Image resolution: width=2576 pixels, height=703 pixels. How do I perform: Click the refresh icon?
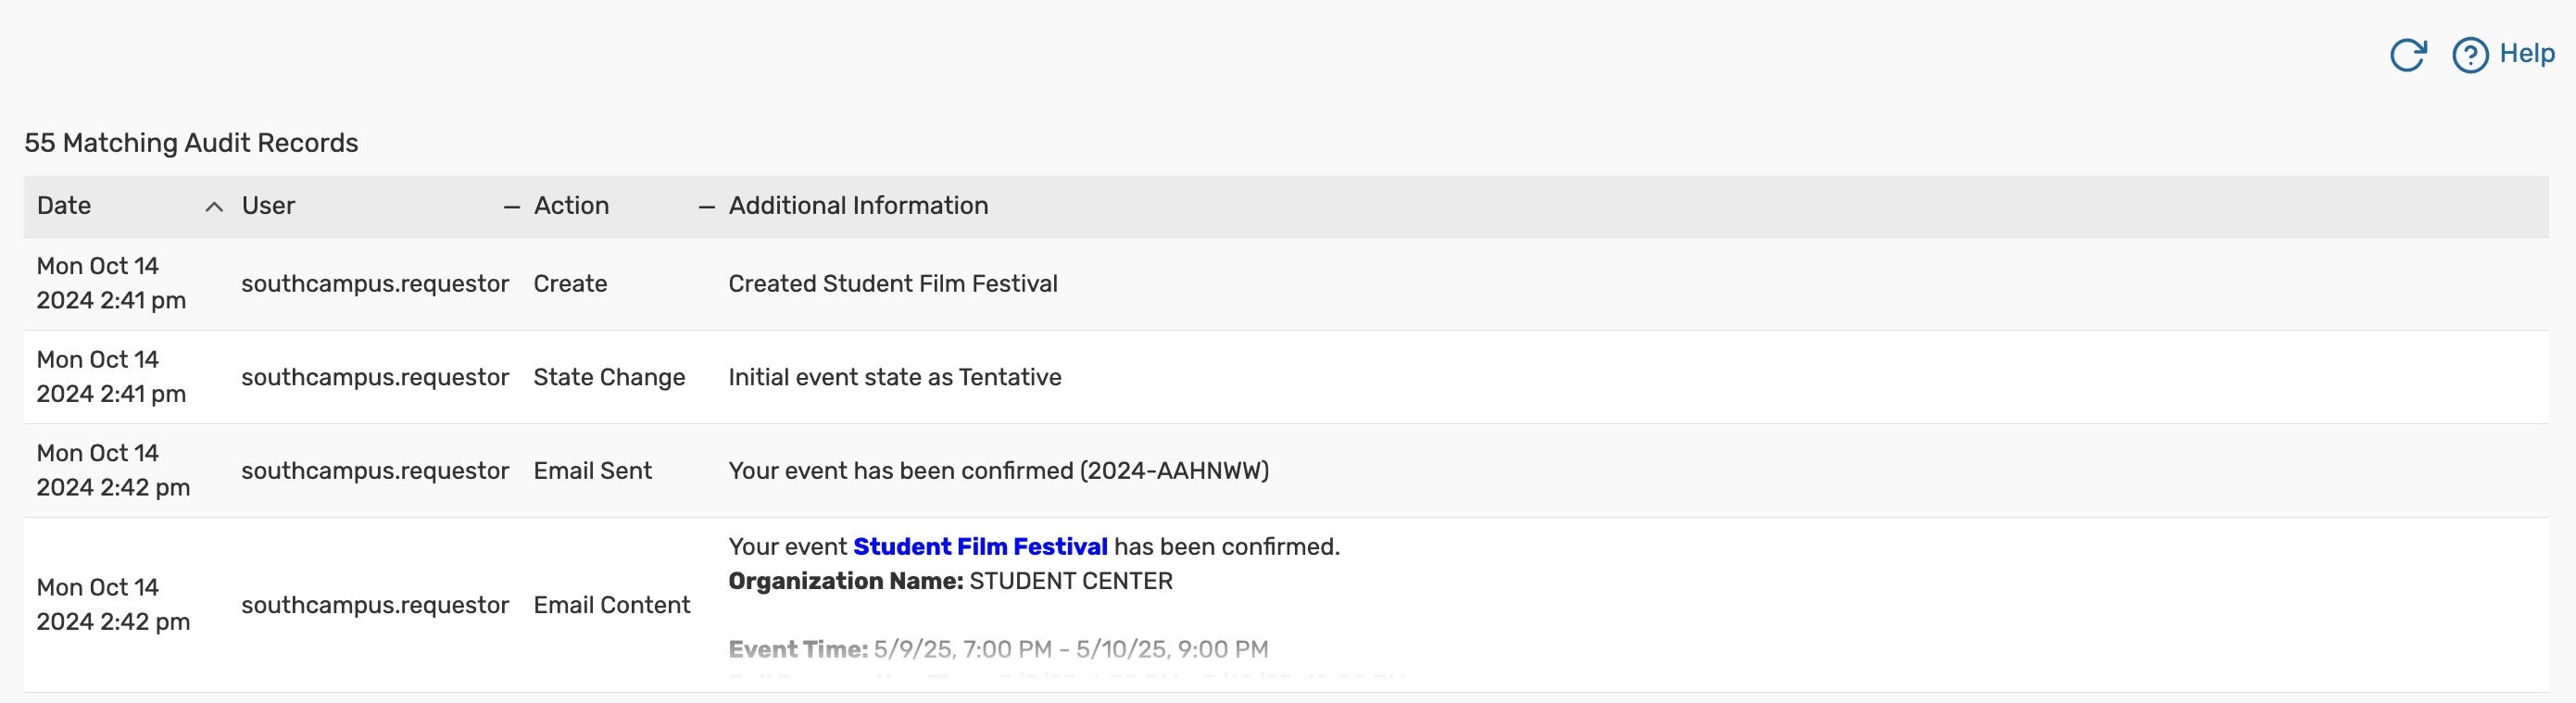pos(2407,55)
